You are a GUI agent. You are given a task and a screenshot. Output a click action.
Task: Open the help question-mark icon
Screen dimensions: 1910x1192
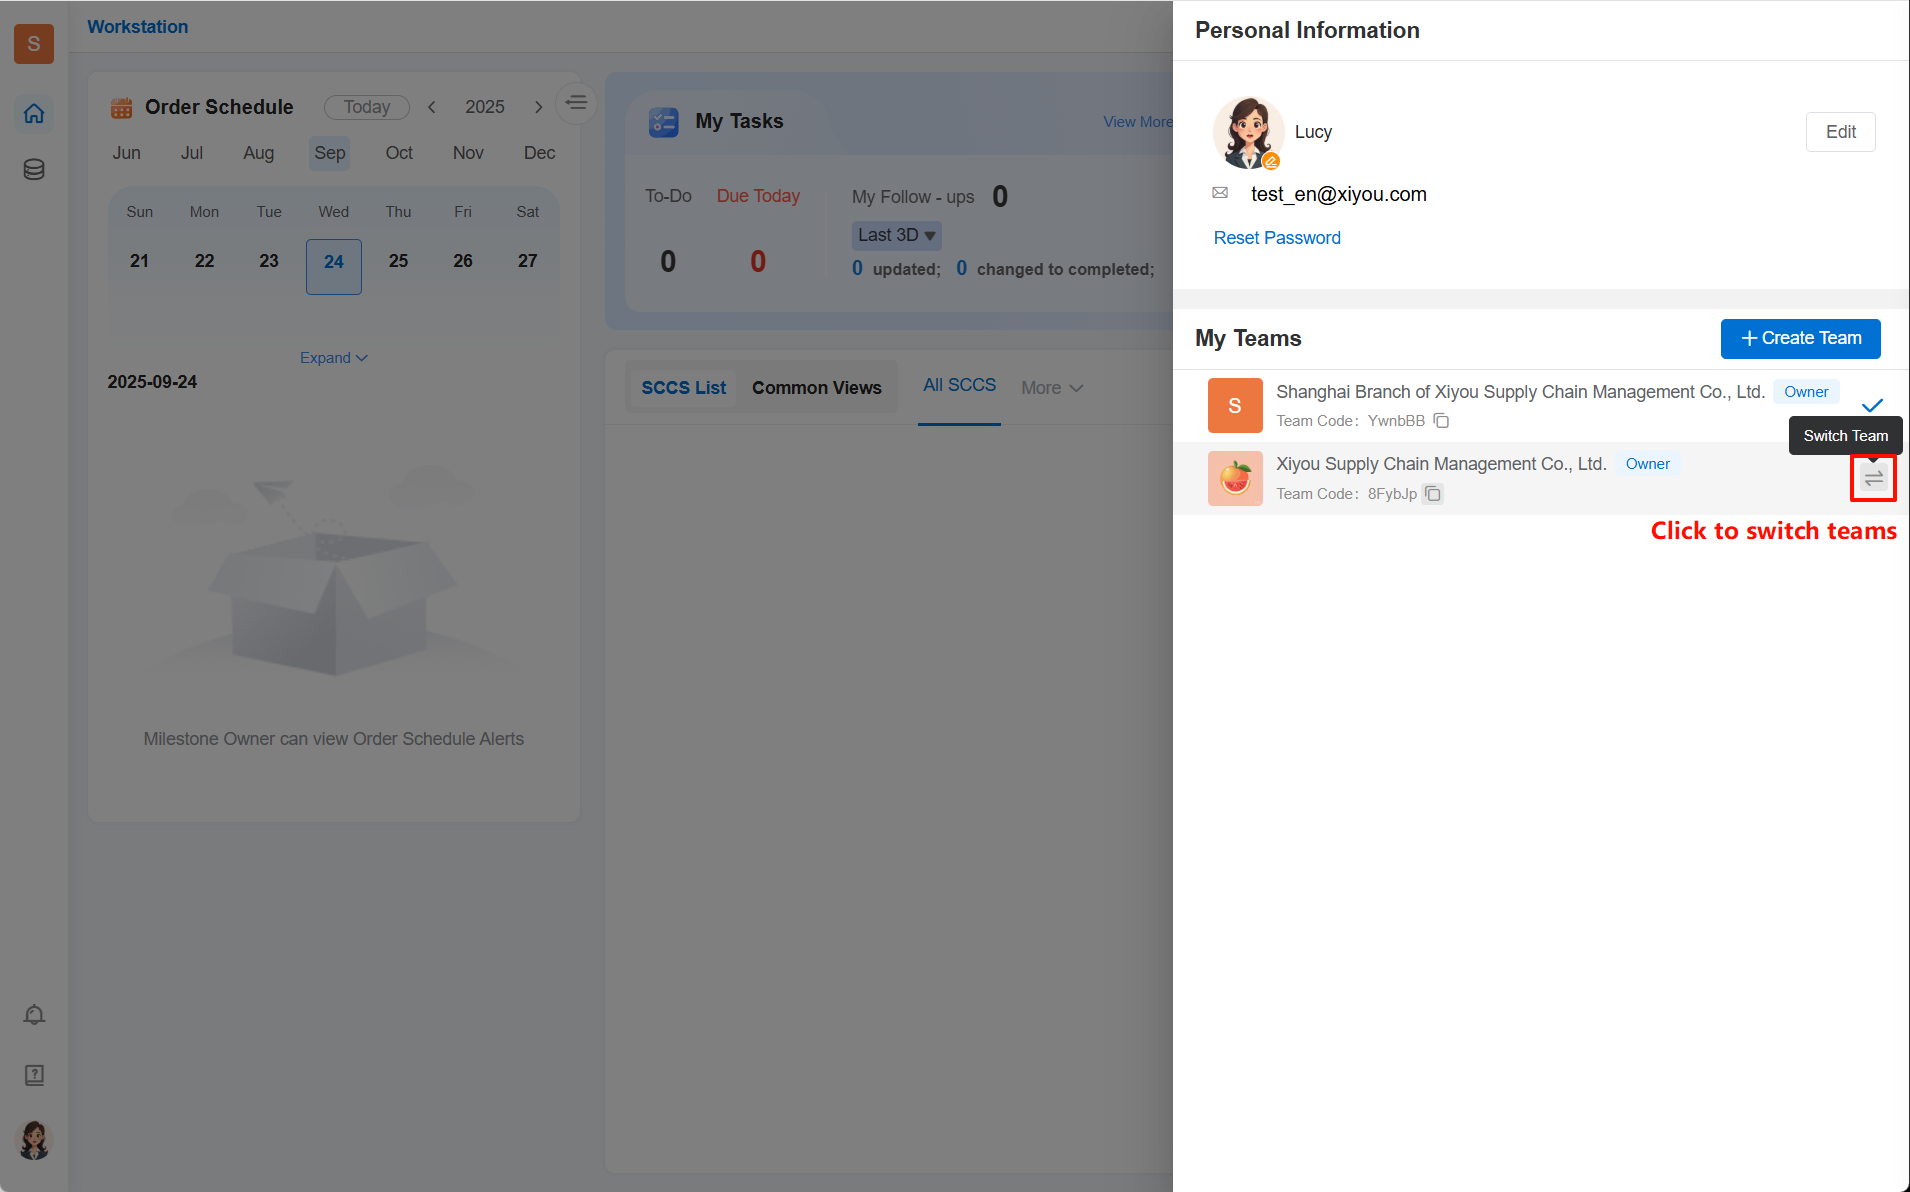(34, 1075)
